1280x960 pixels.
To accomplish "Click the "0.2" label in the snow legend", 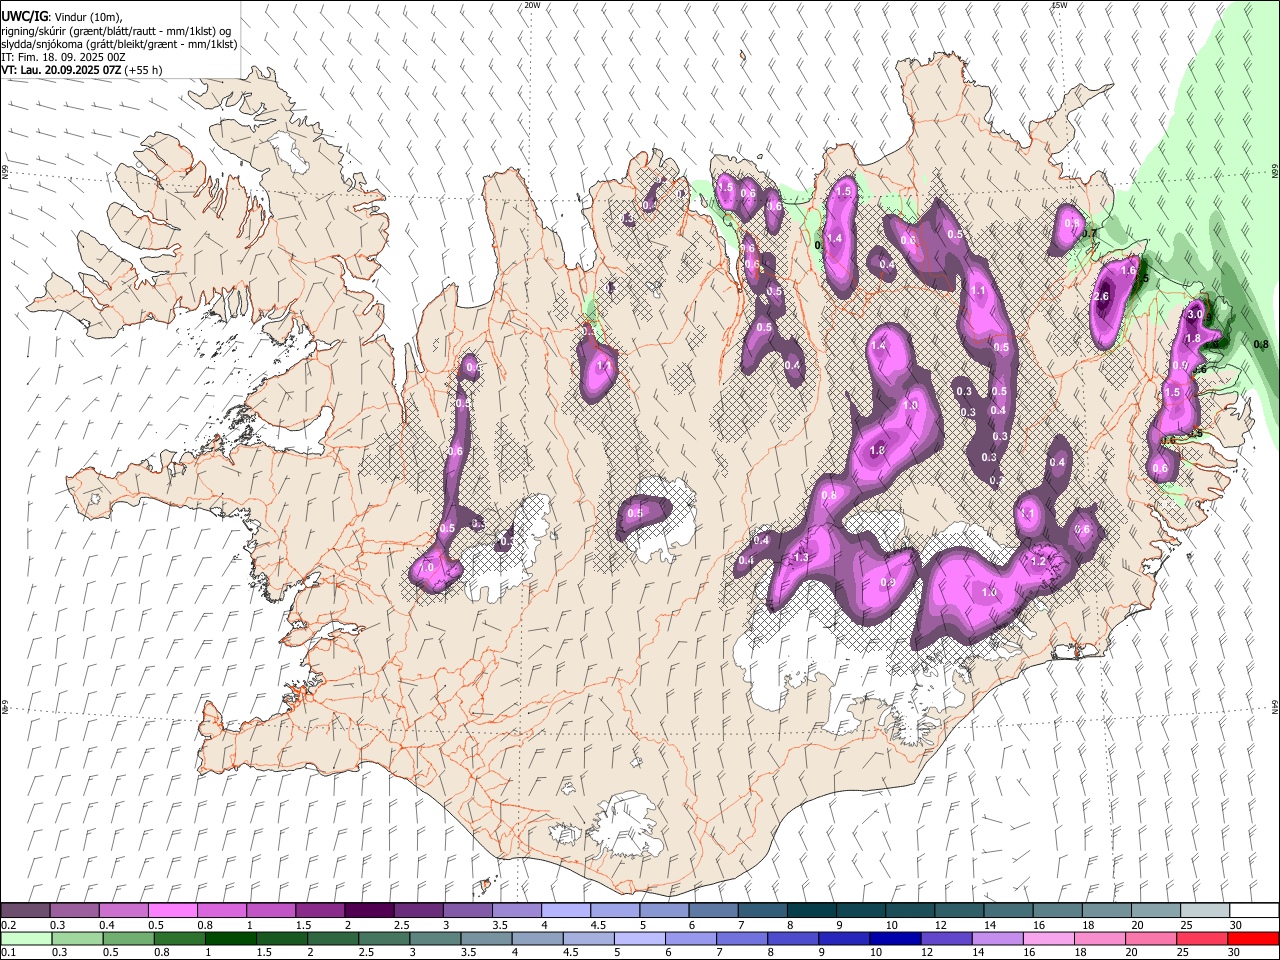I will (9, 926).
